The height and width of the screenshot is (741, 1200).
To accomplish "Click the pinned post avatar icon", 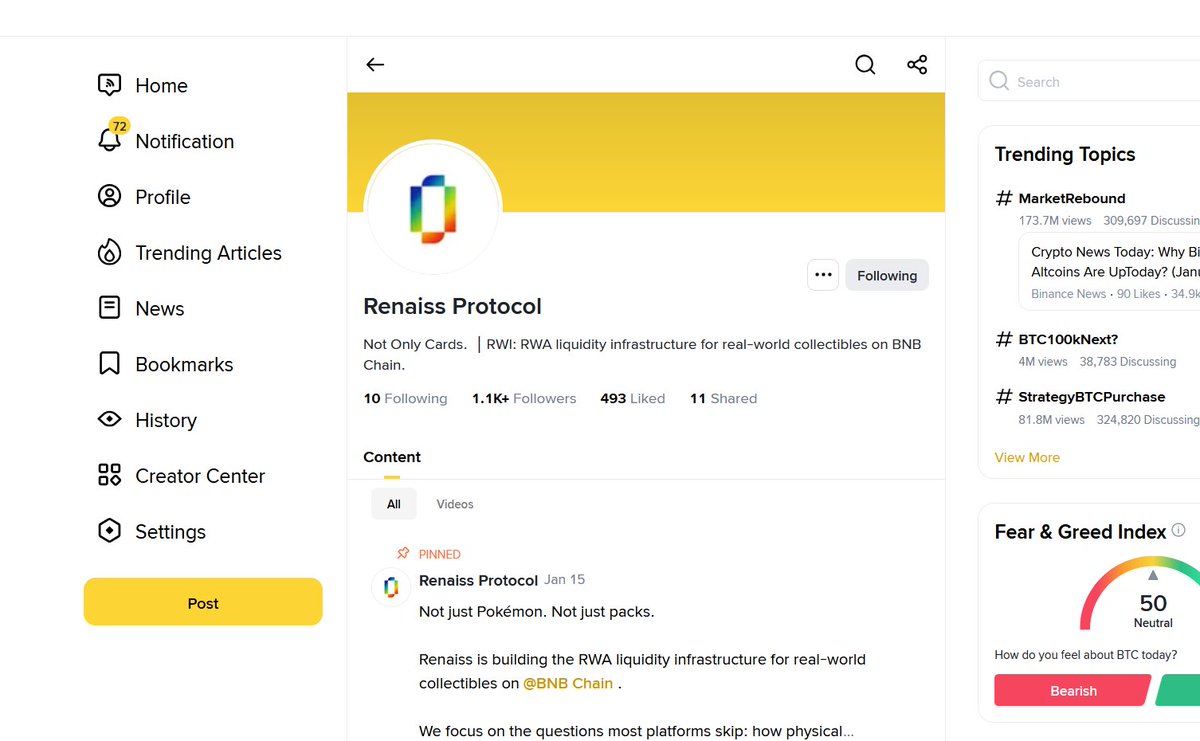I will (x=391, y=587).
